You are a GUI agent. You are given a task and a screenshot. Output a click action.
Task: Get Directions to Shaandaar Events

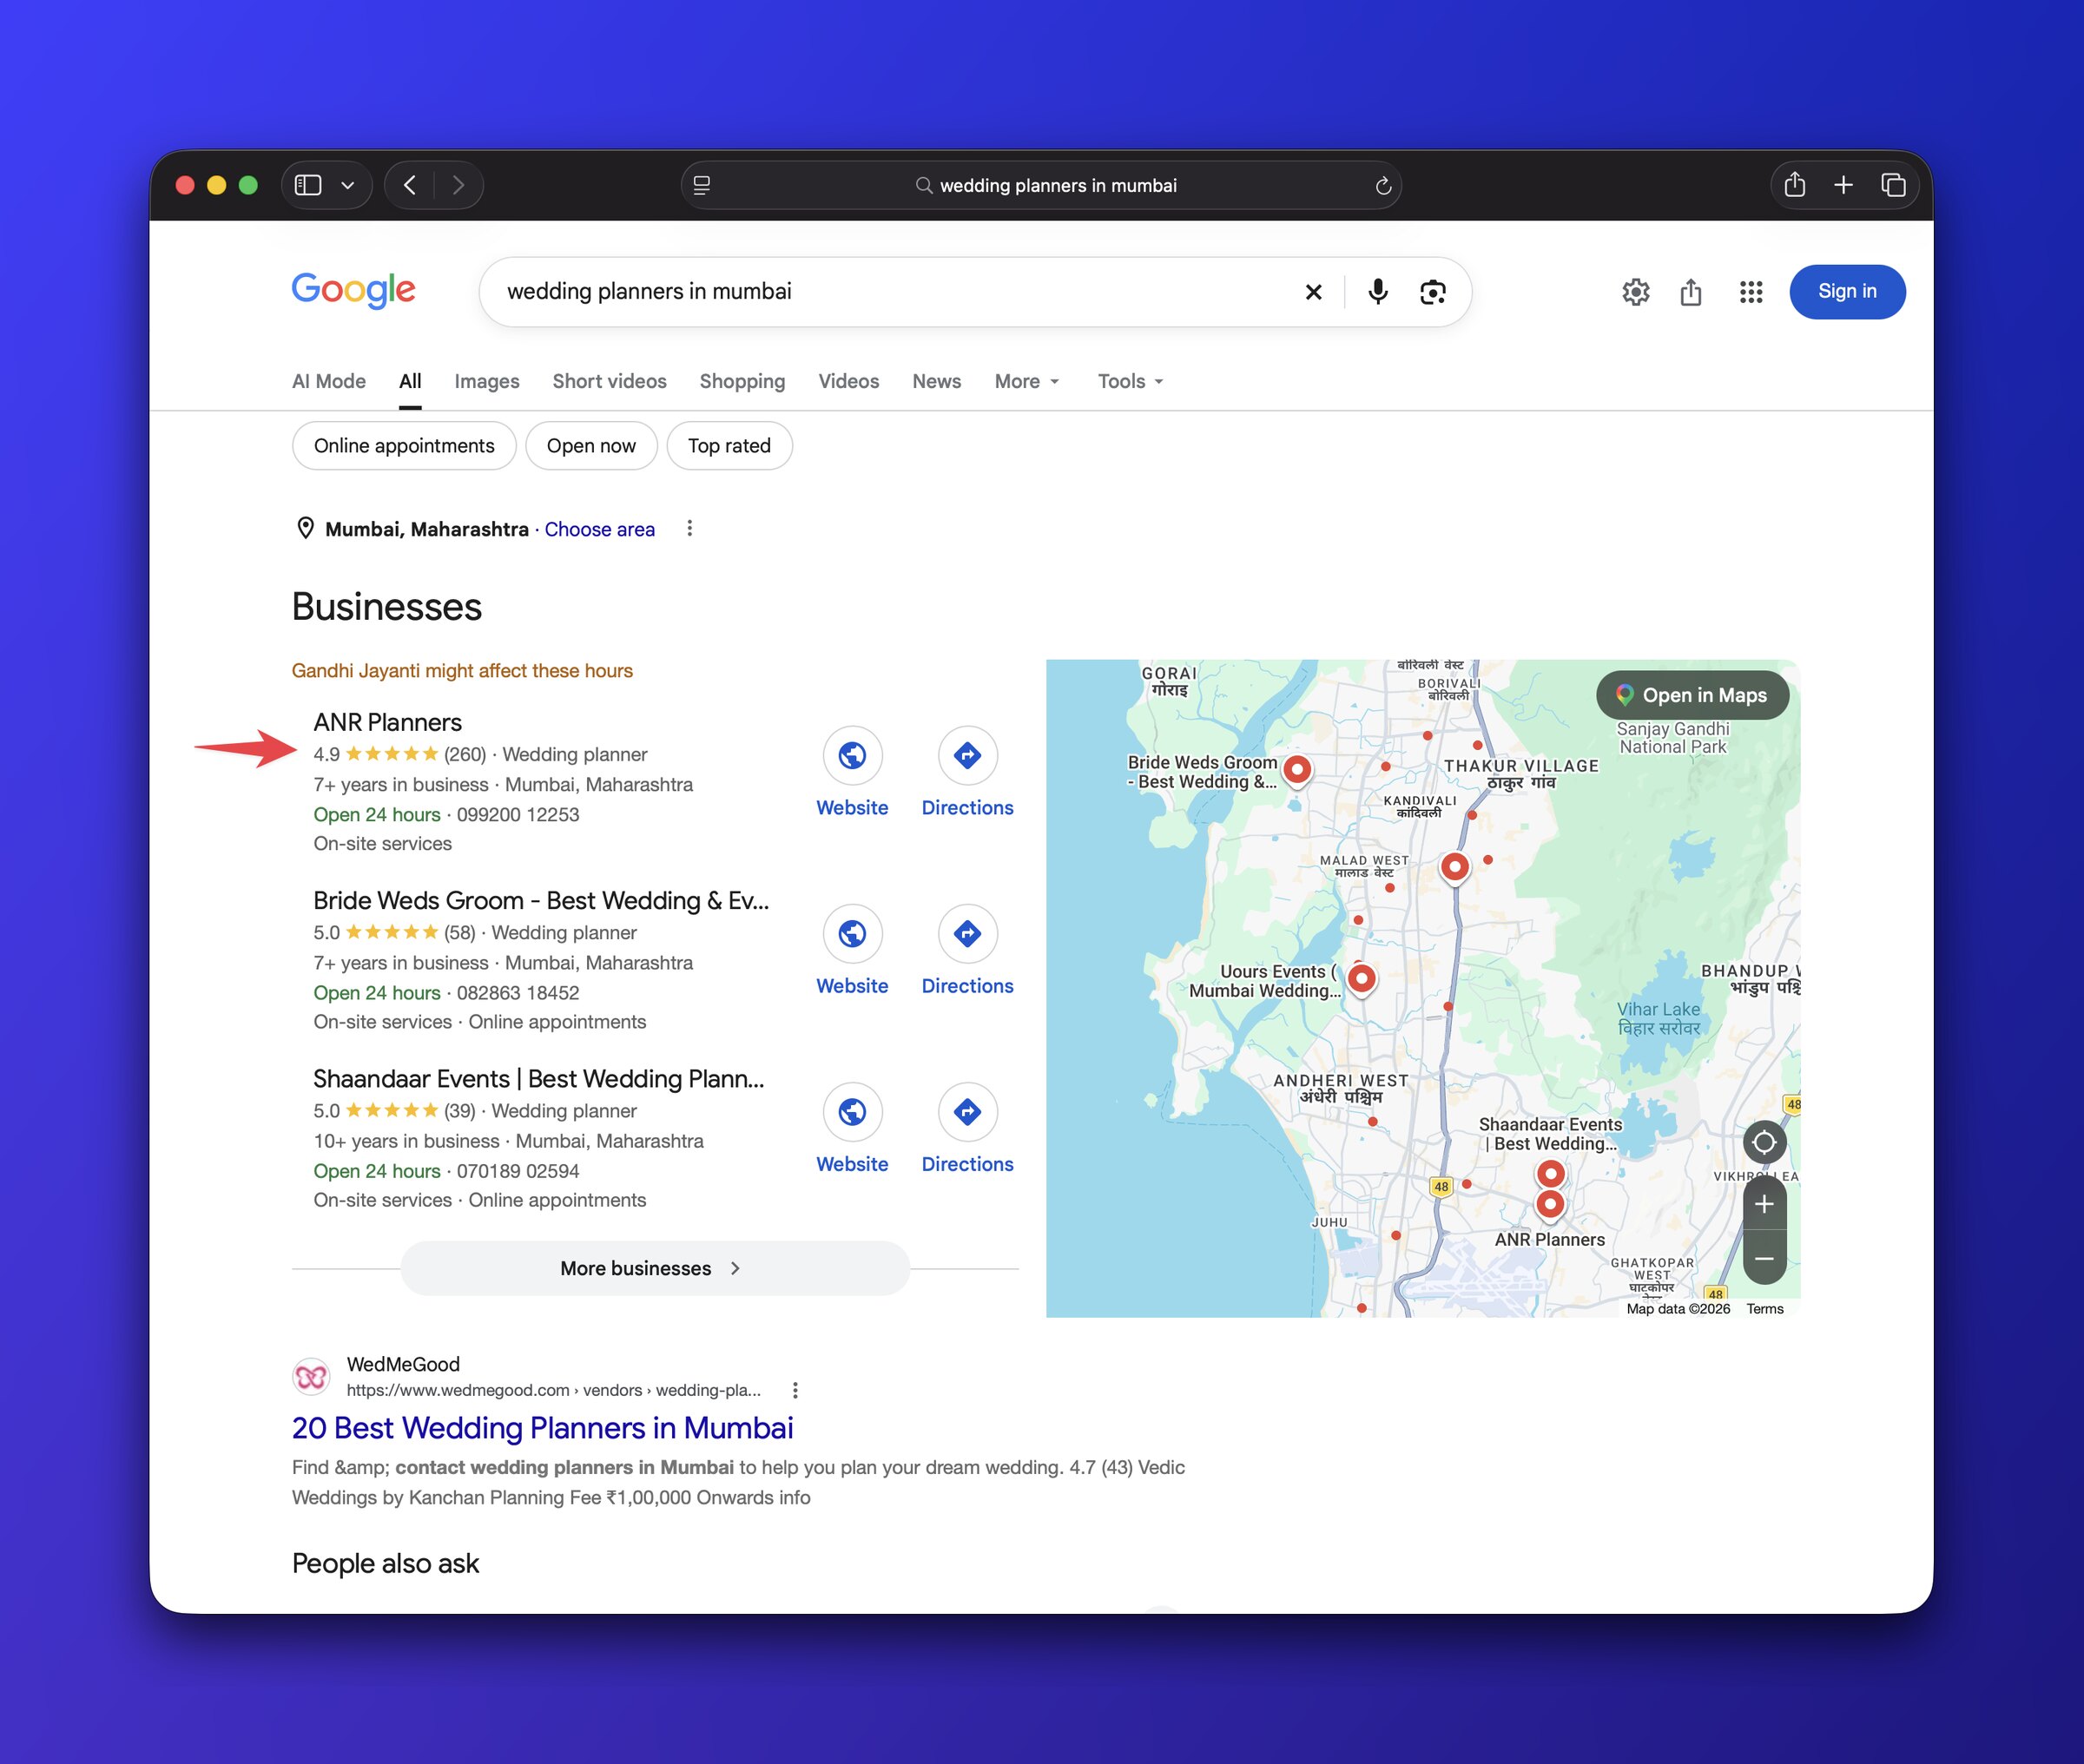tap(967, 1111)
